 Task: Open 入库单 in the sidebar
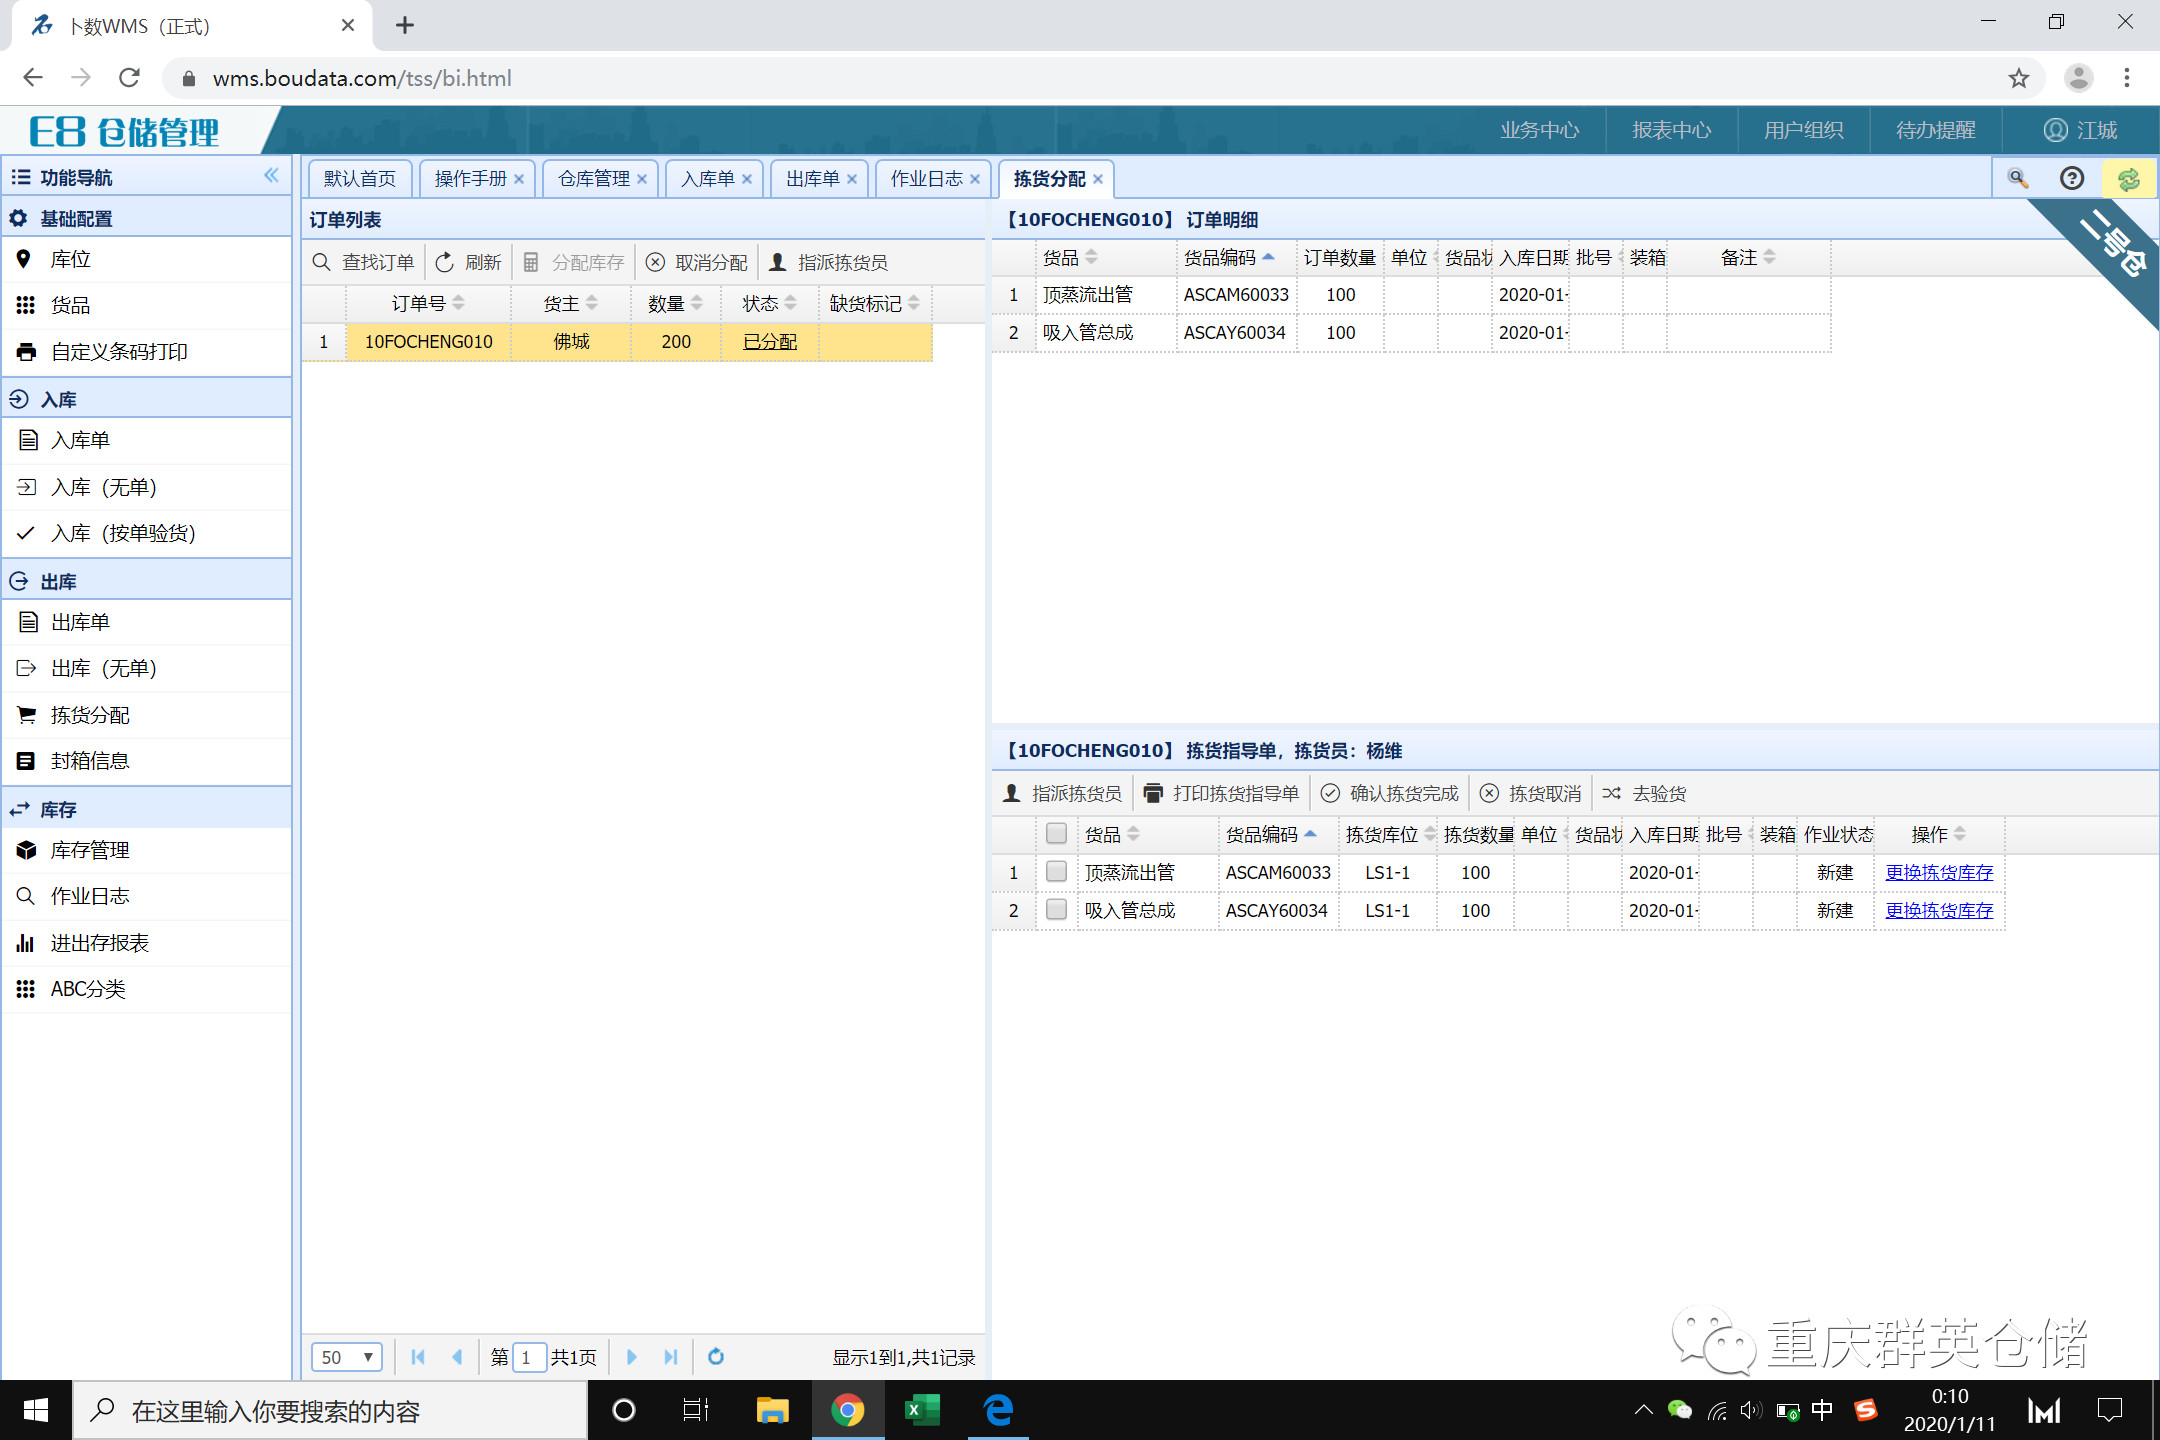147,441
